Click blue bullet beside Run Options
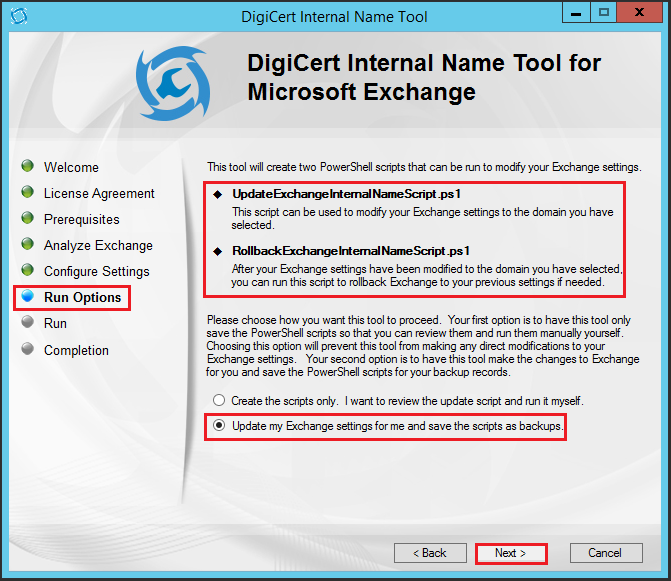Screen dimensions: 671x581 click(27, 297)
